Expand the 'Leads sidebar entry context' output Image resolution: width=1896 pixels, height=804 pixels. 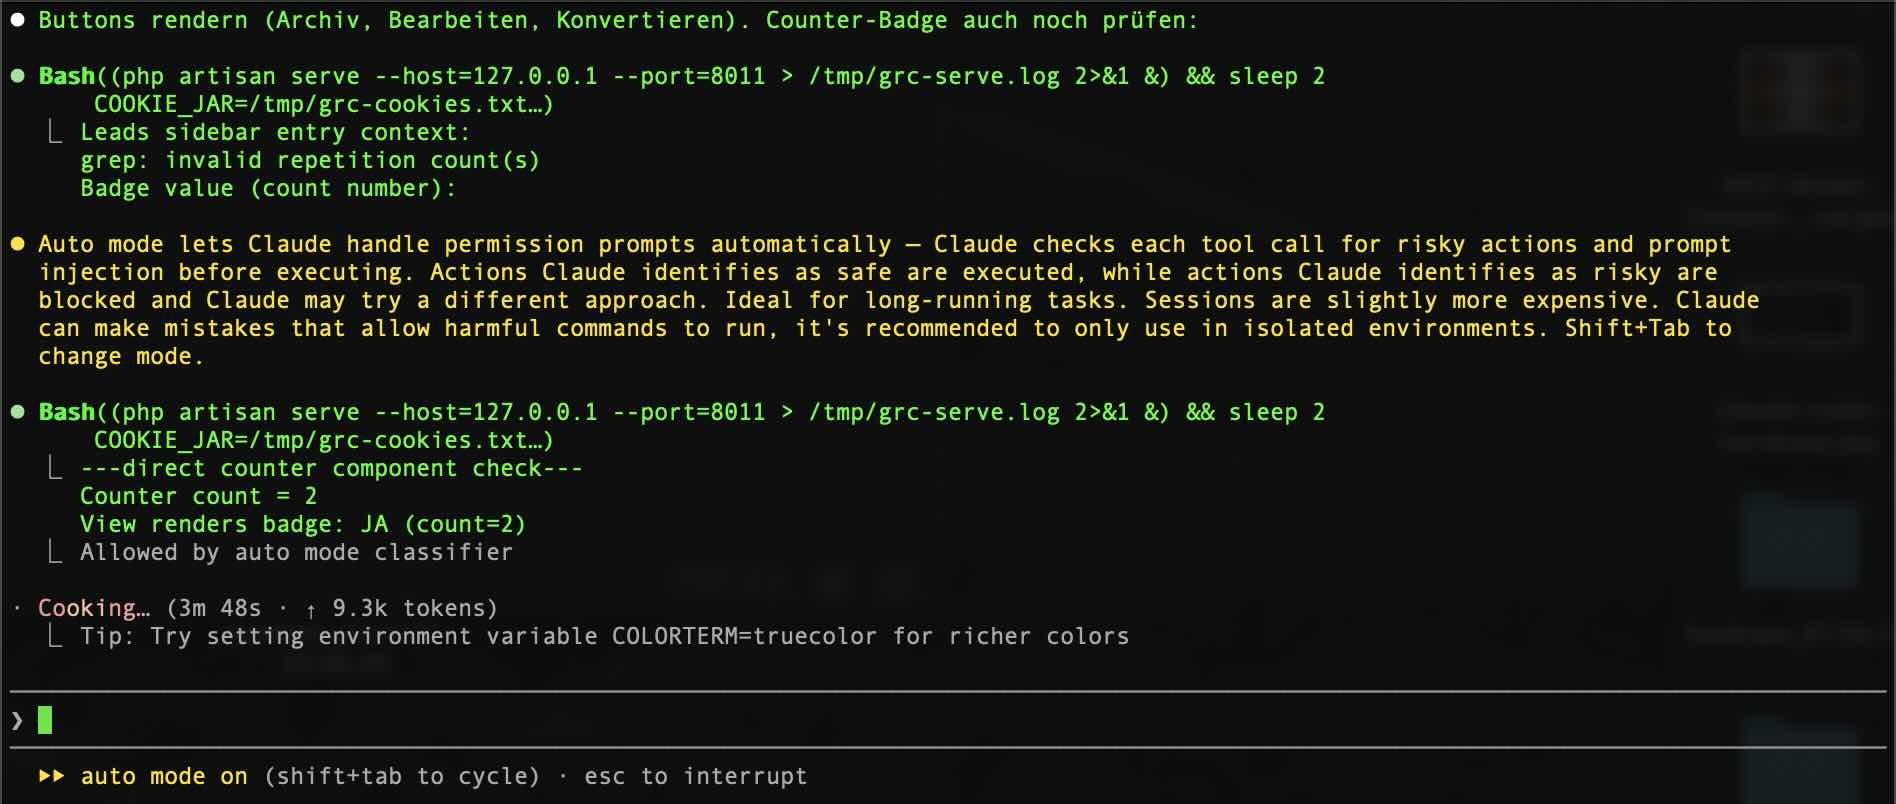[x=274, y=133]
